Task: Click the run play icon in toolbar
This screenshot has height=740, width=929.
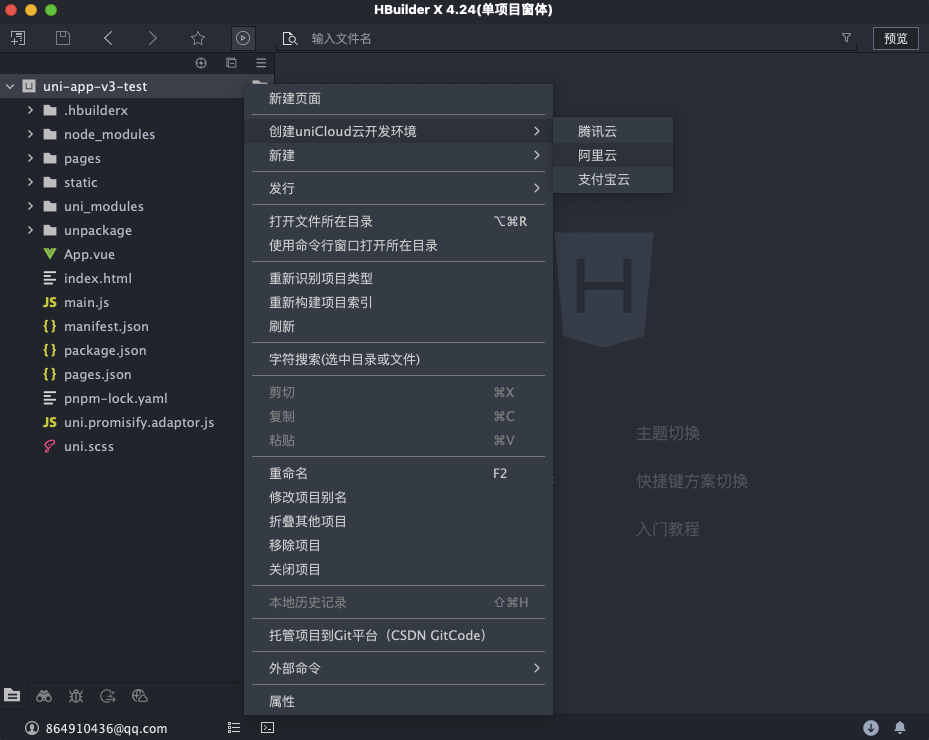Action: click(243, 39)
